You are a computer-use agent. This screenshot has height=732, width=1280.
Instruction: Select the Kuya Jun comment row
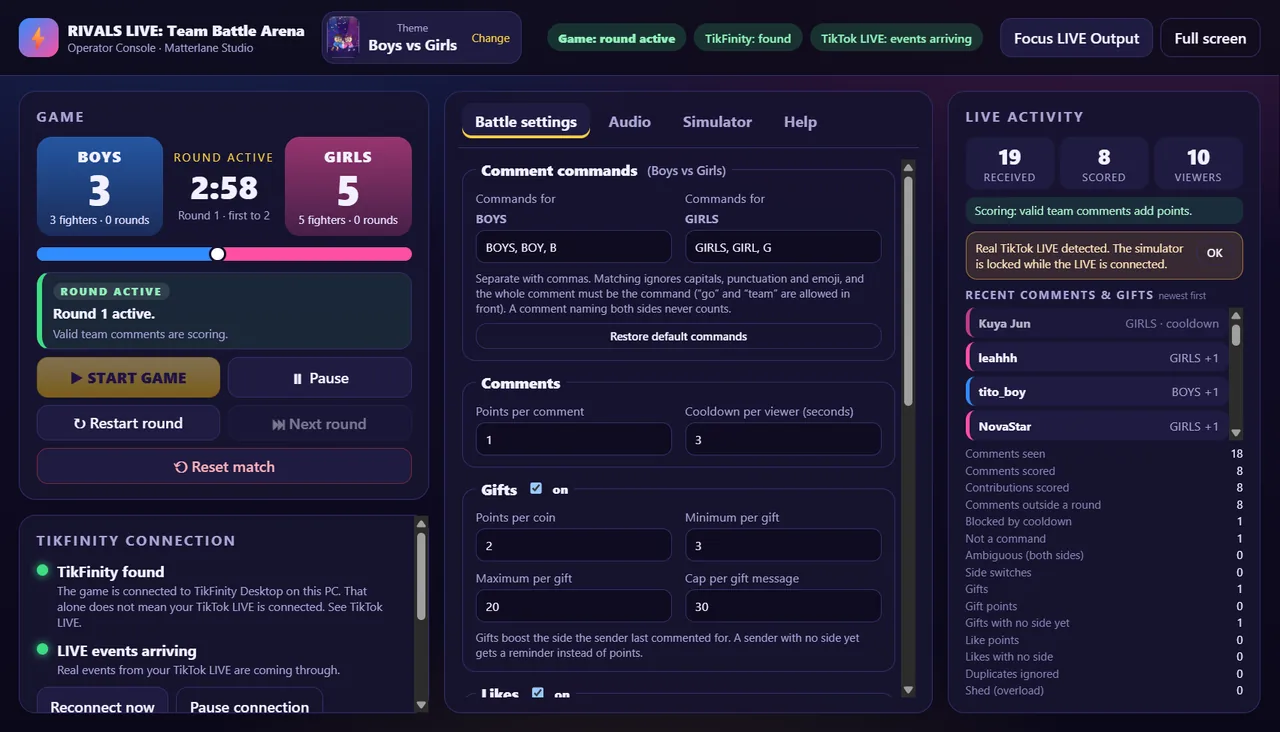pos(1096,323)
